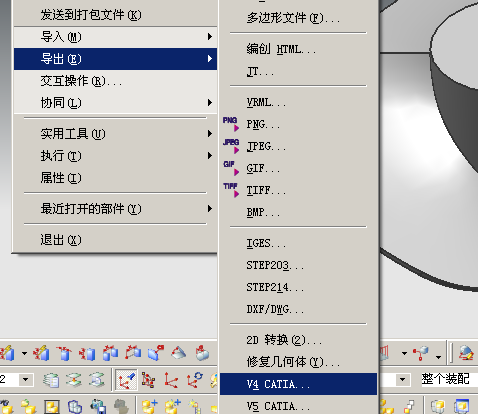Click rotate WCS icon with blue arrows
The width and height of the screenshot is (478, 414).
coord(194,380)
